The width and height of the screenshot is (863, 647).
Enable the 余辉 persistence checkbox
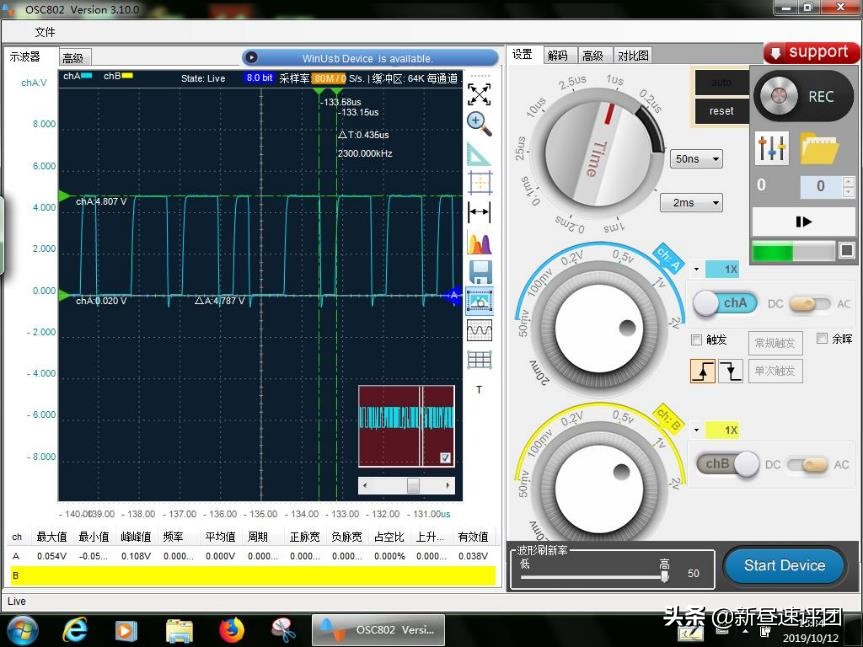(x=822, y=339)
